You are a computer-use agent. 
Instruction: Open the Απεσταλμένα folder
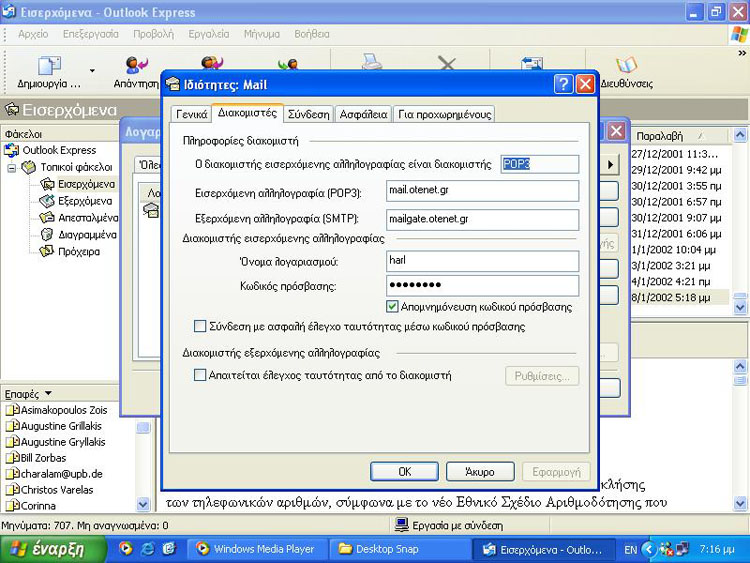88,218
